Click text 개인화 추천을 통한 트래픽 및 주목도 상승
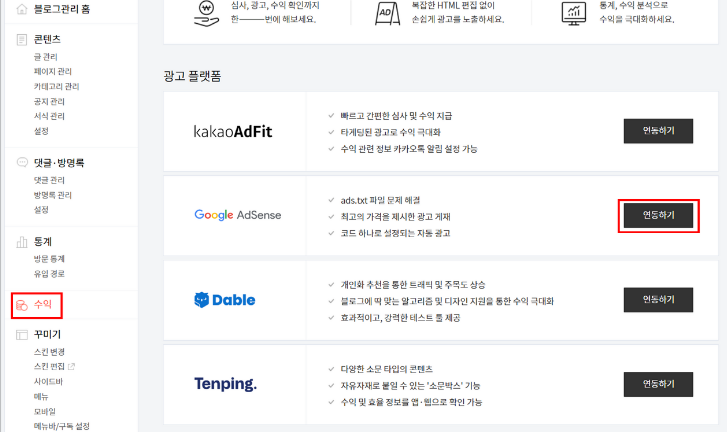The height and width of the screenshot is (432, 727). point(413,285)
